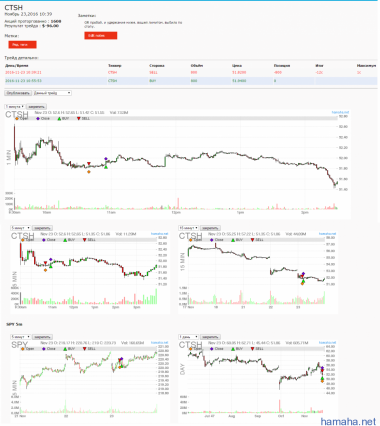Click the Дата/Время column header
The height and width of the screenshot is (426, 380).
coord(17,66)
